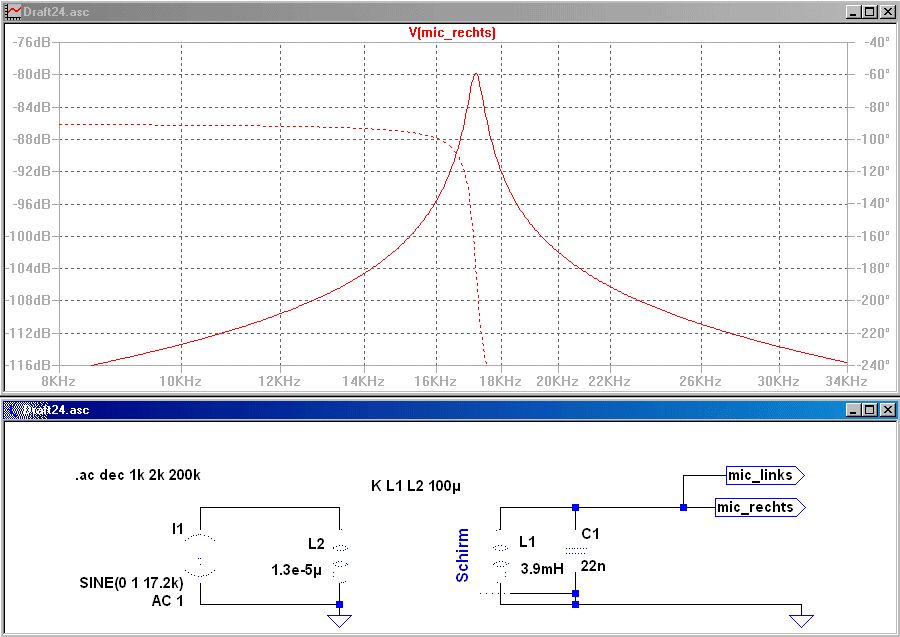Click the C1 component name label

590,534
